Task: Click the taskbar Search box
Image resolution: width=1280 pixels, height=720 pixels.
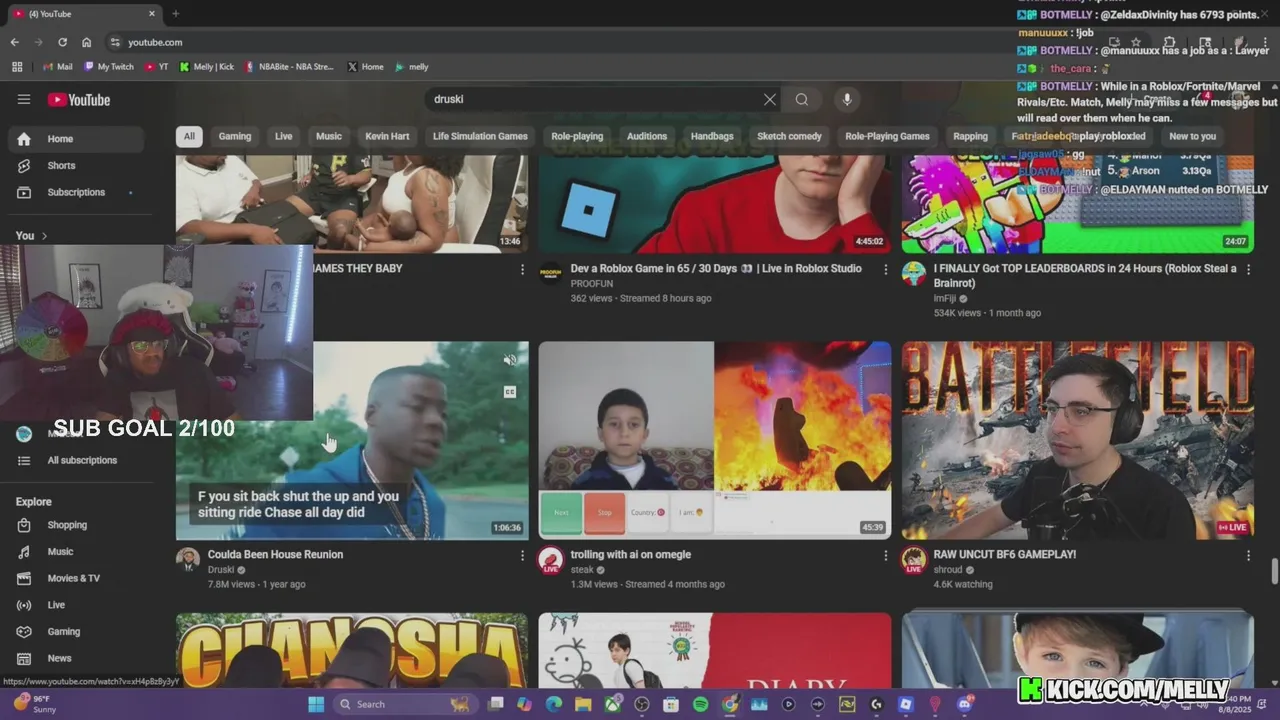Action: [x=404, y=704]
